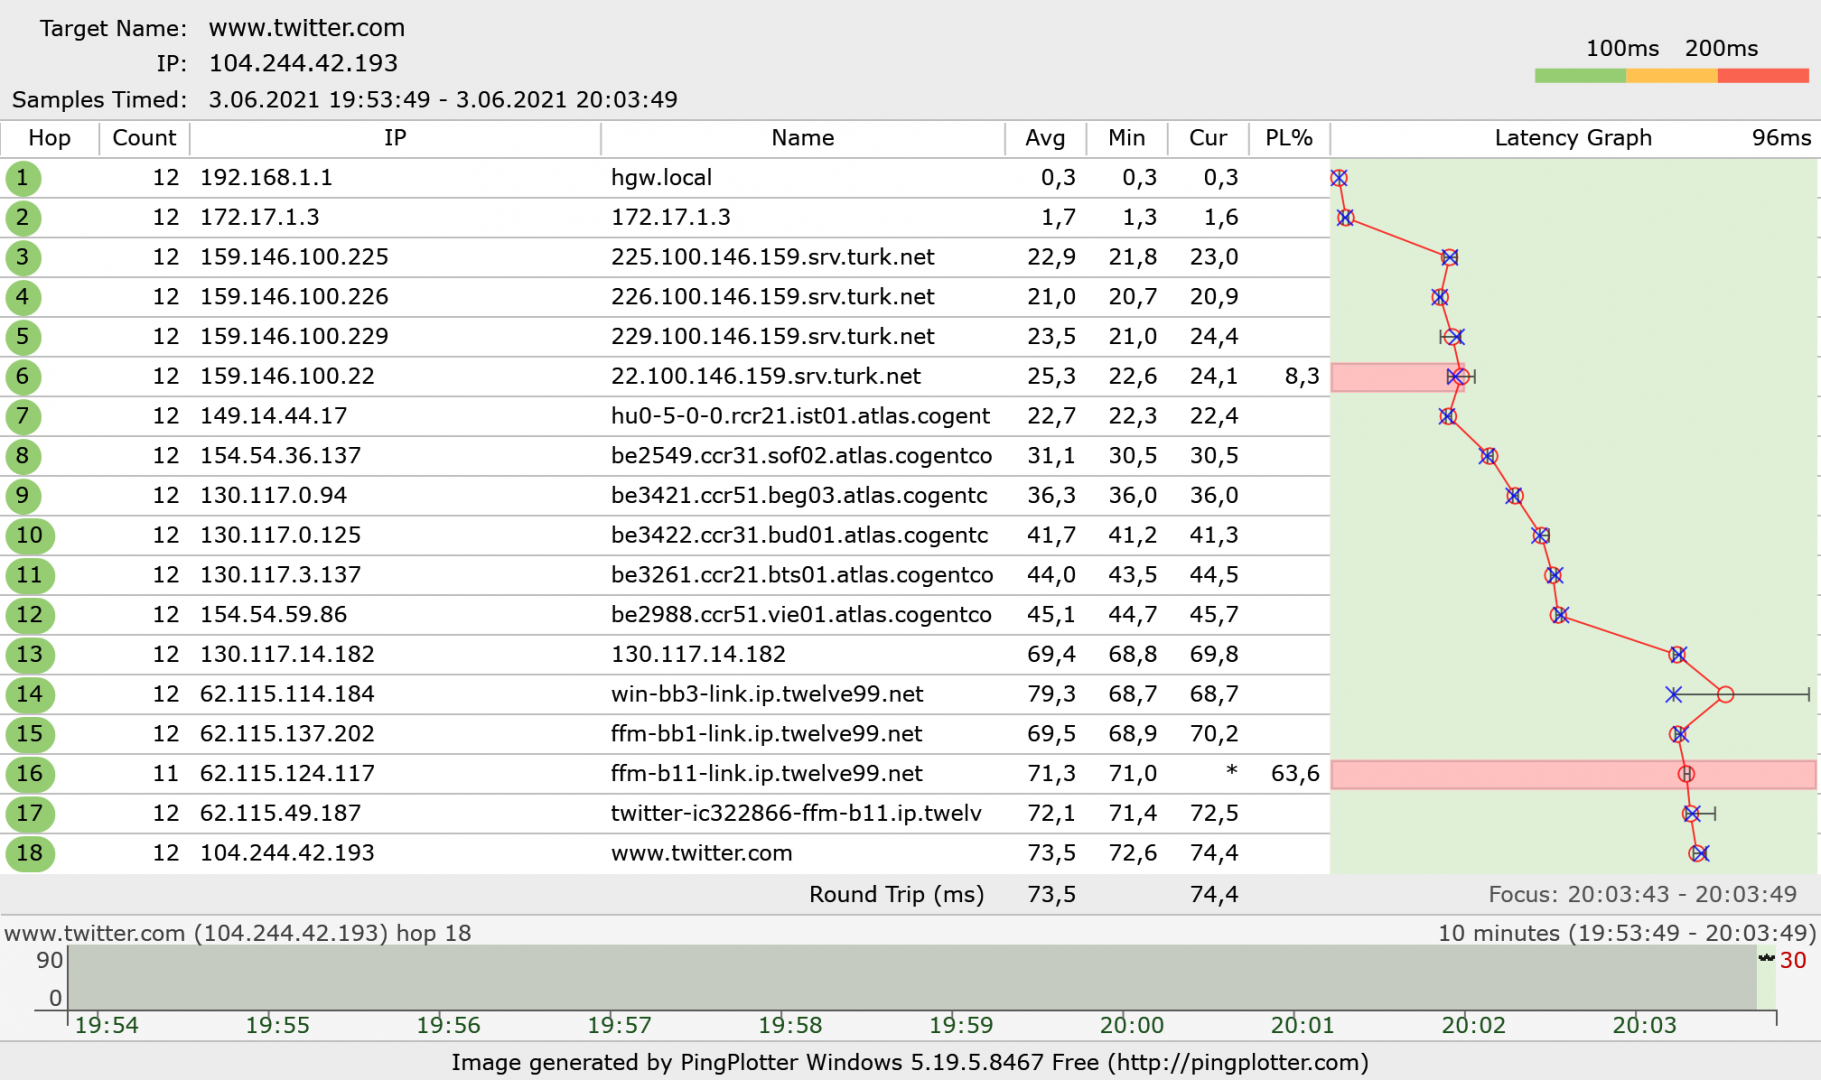Select the be3421.ccr51.beg03 hostname
The width and height of the screenshot is (1821, 1080).
[x=799, y=496]
